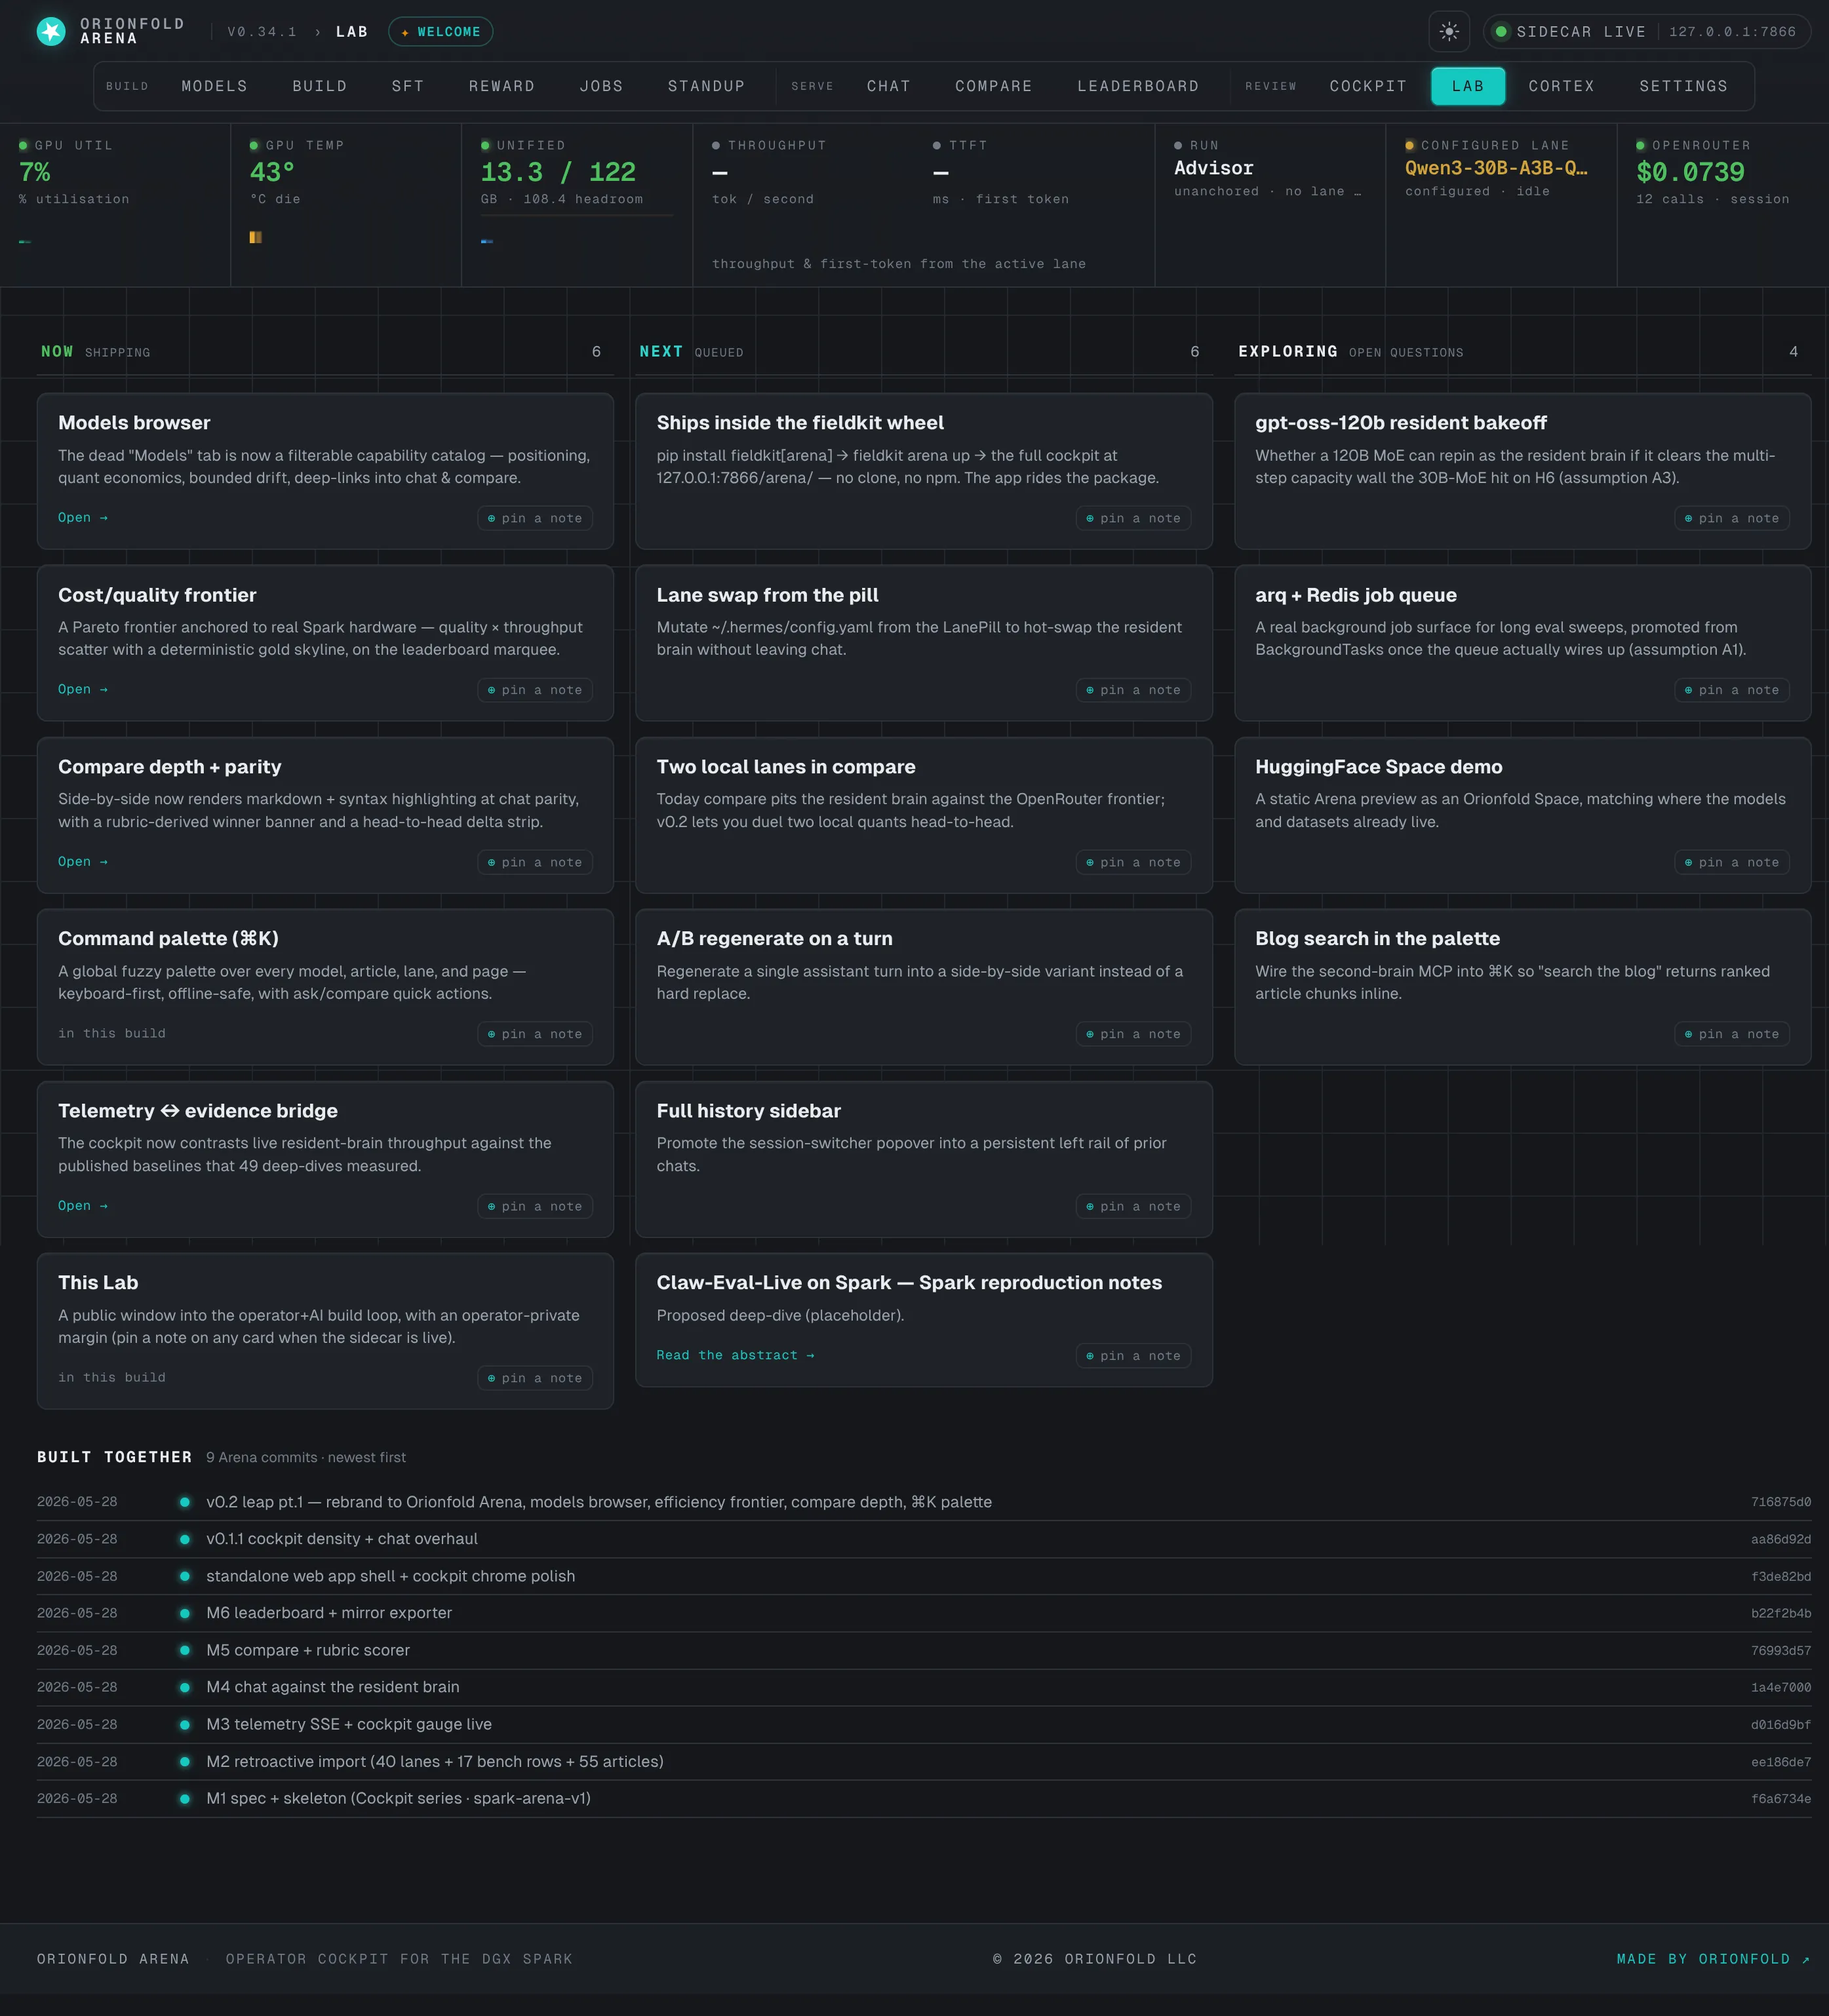Click commit 'M1 spec + skeleton' row

924,1798
